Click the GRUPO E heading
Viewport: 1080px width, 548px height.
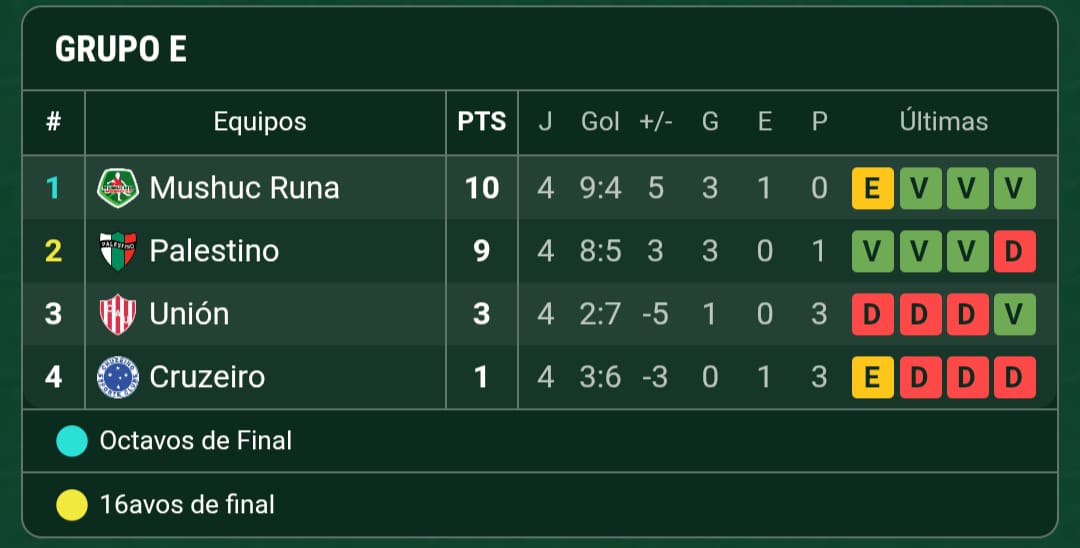coord(120,50)
